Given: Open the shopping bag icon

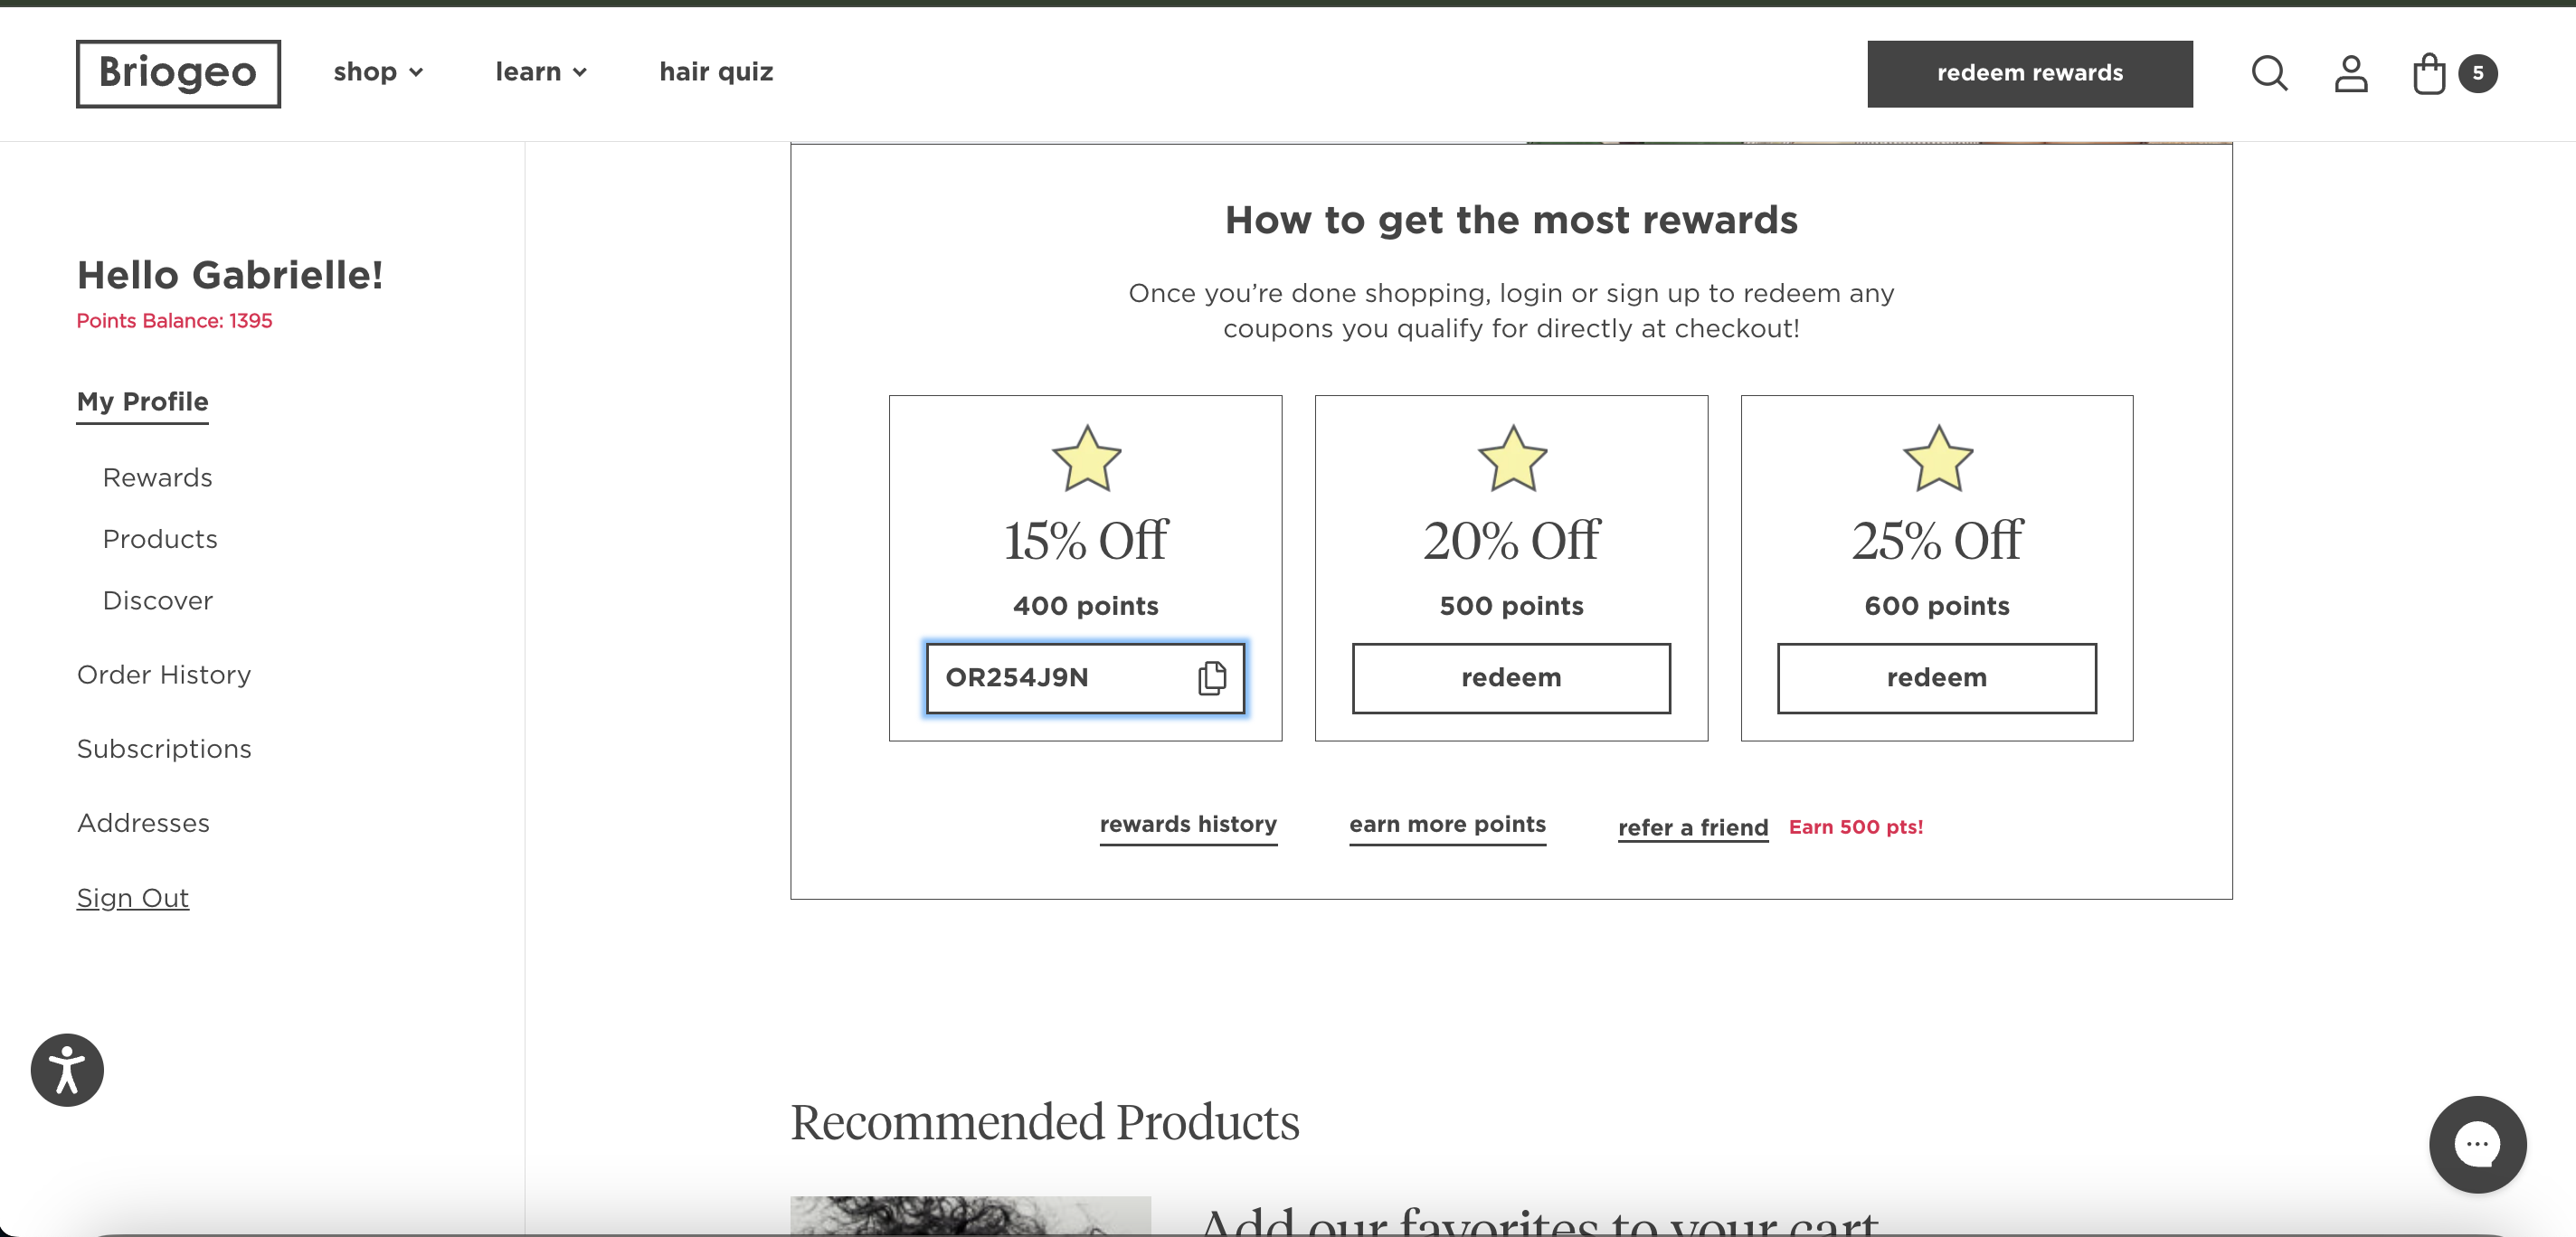Looking at the screenshot, I should click(x=2428, y=73).
